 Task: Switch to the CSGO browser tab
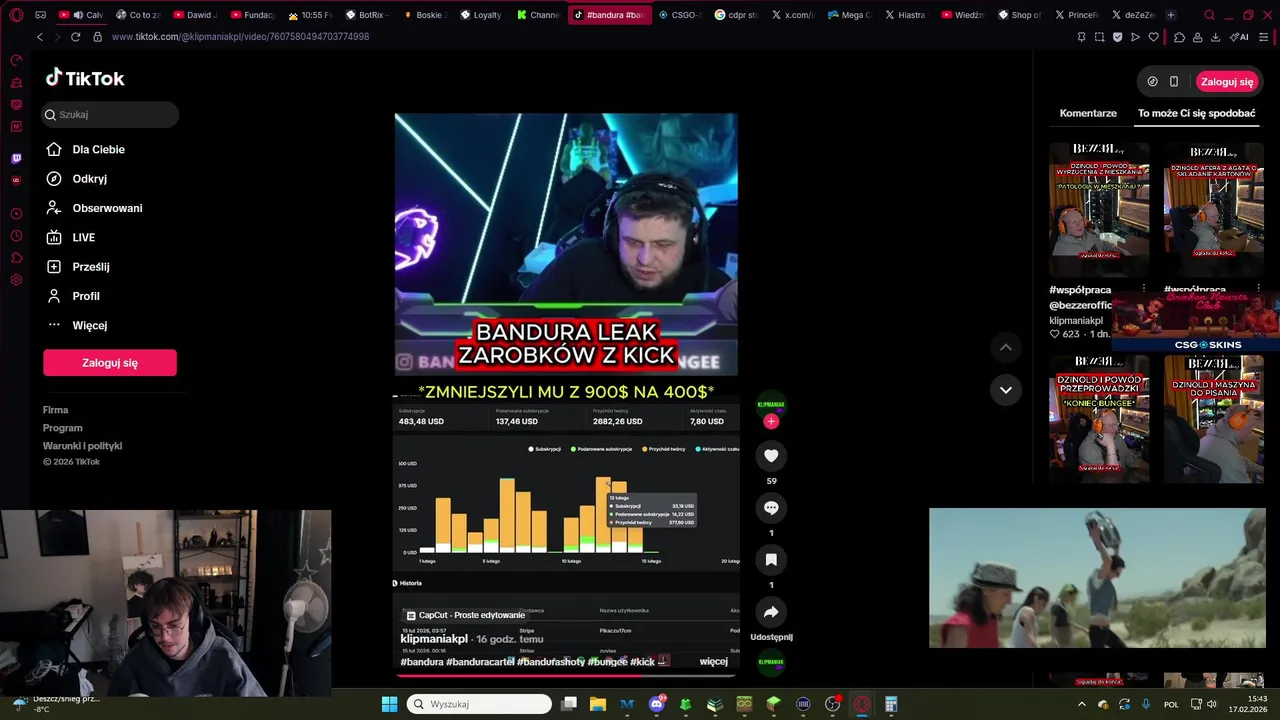[x=679, y=15]
